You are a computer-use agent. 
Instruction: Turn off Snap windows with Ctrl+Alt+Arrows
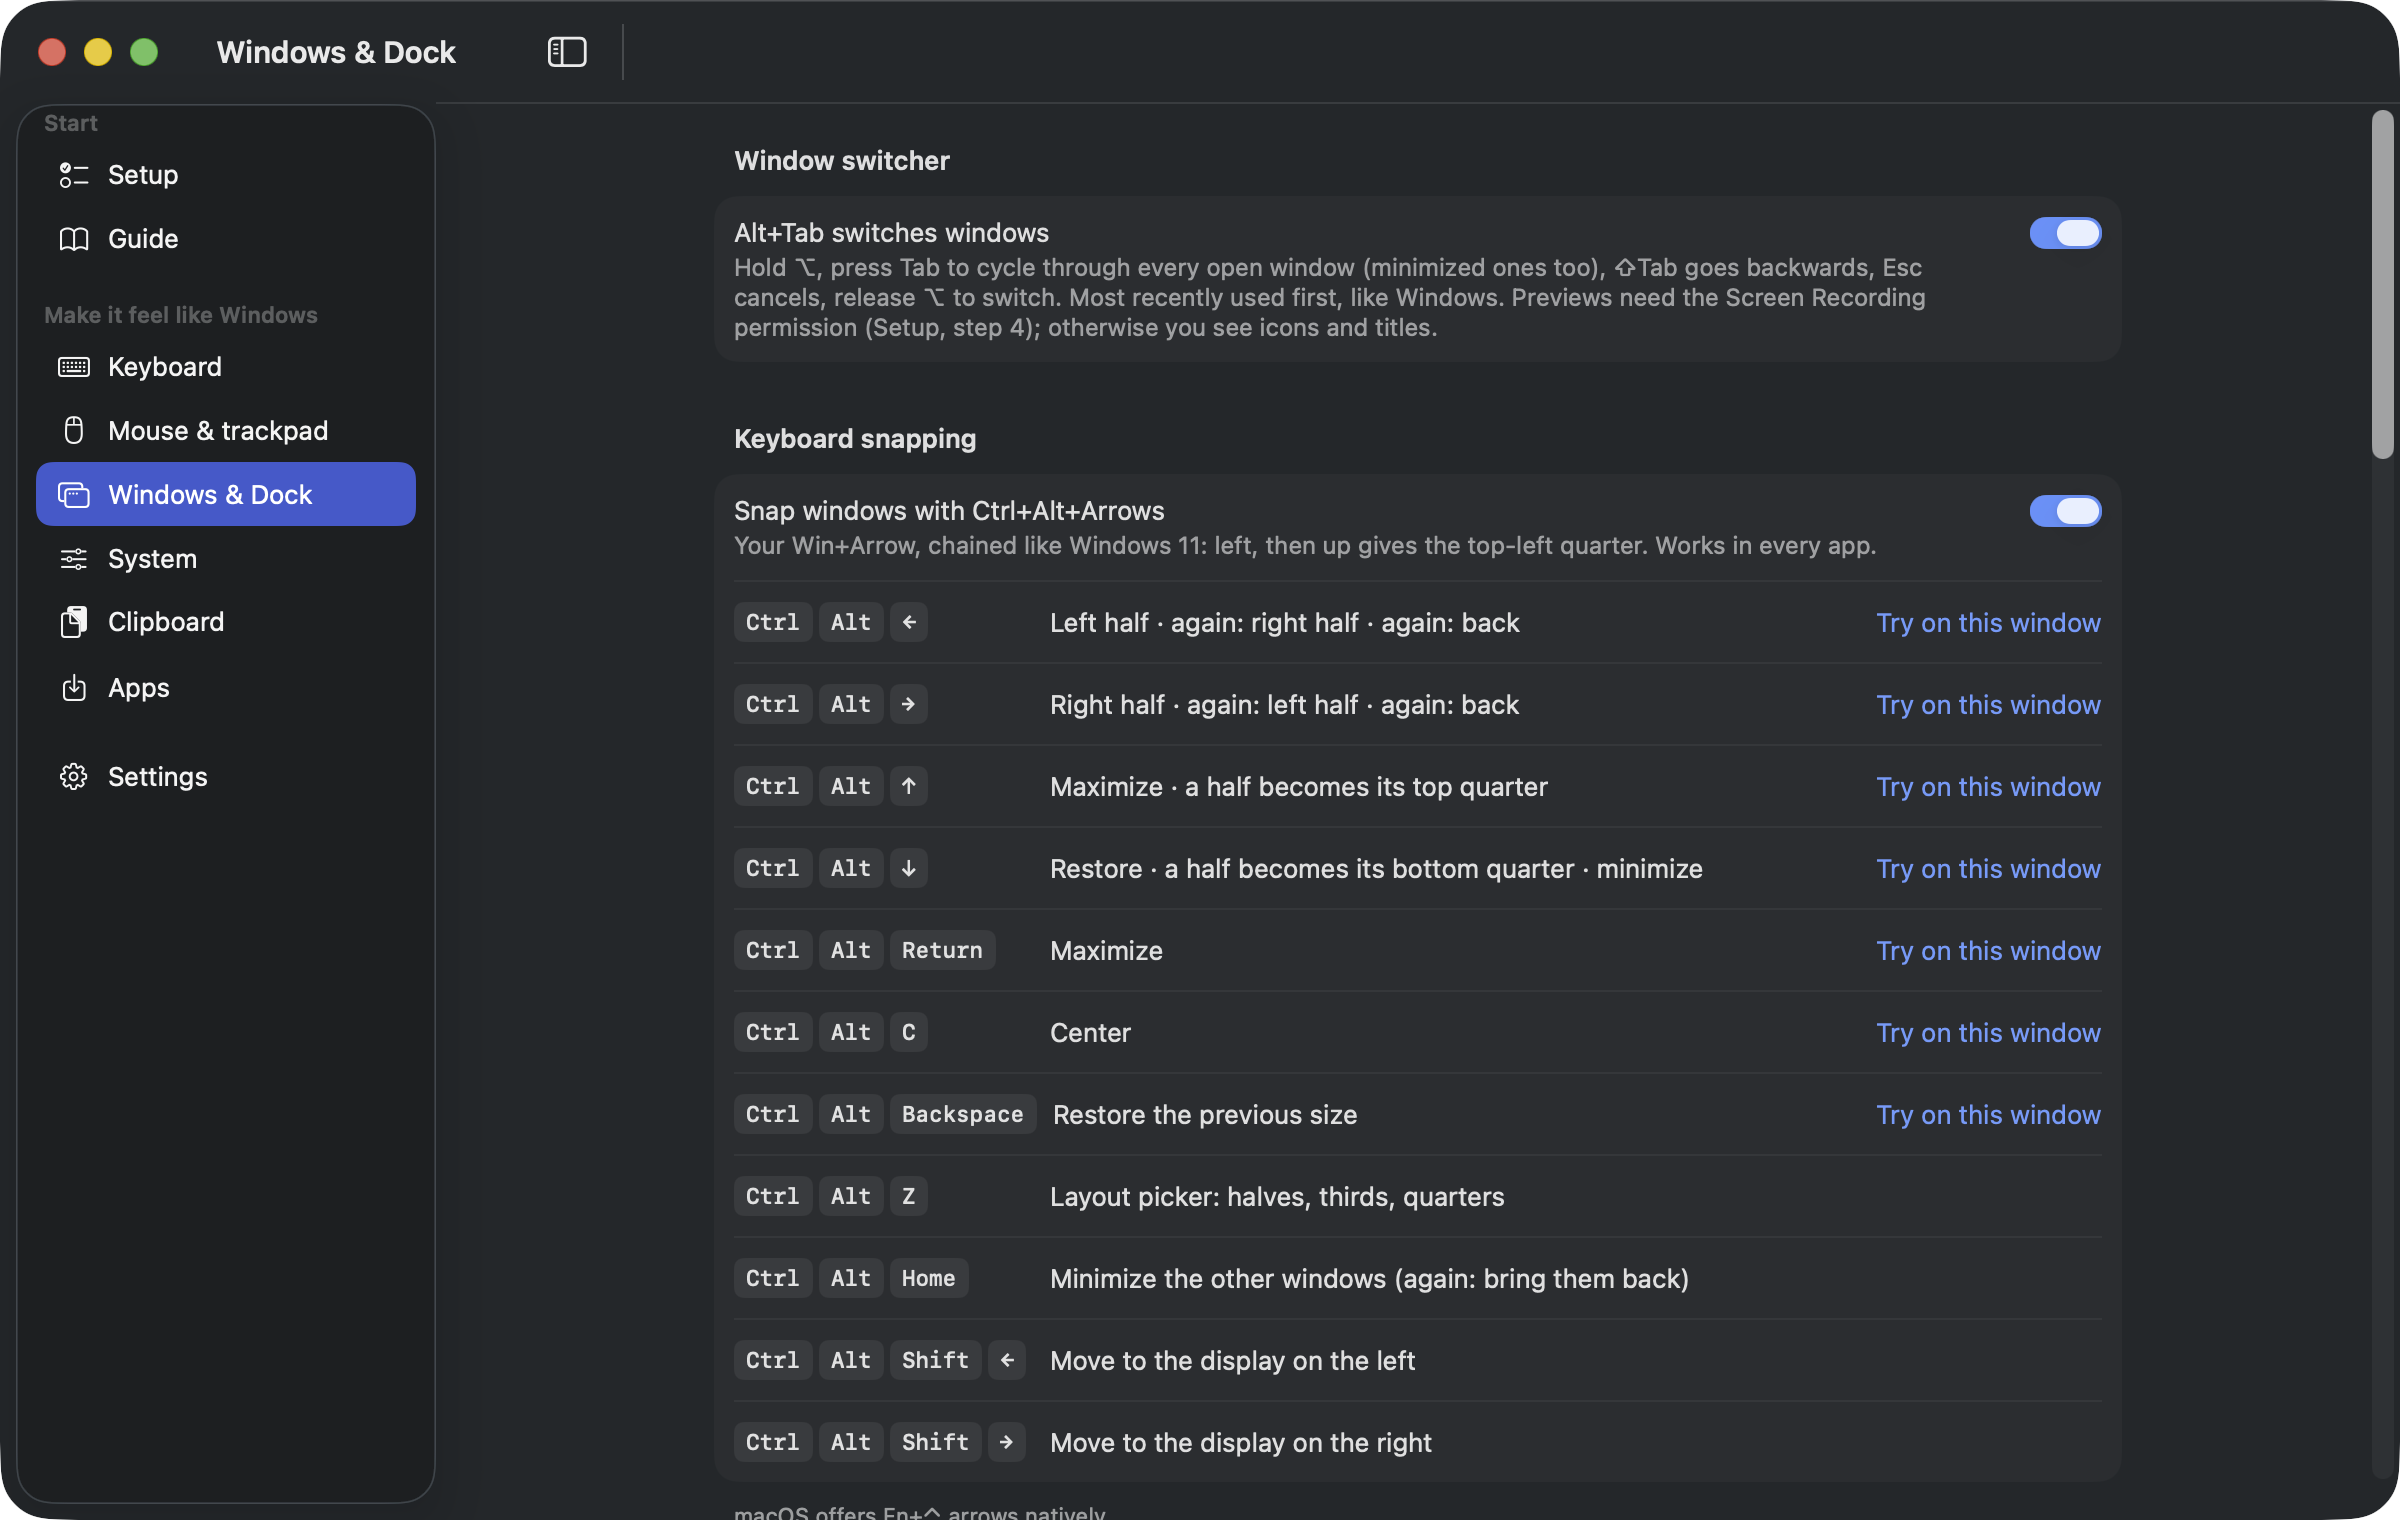tap(2065, 511)
